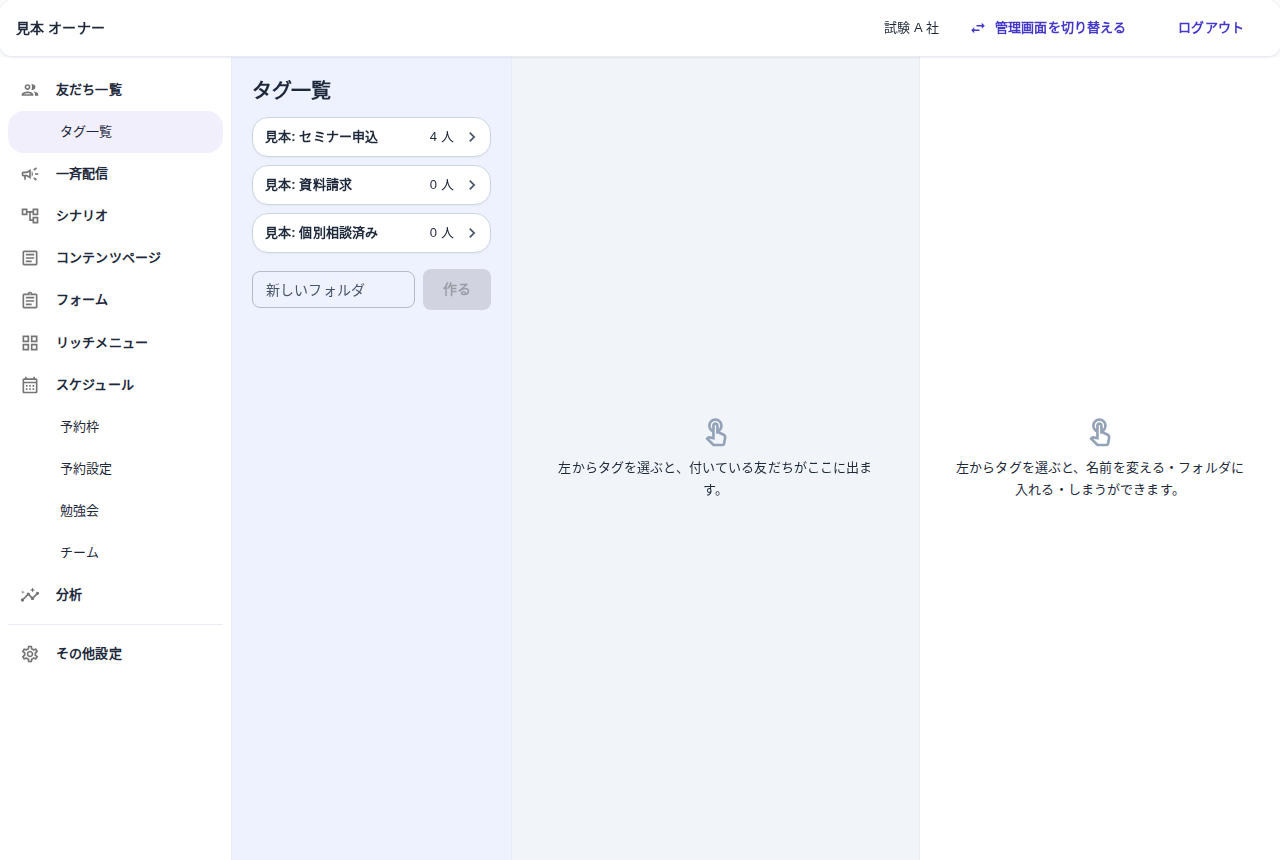Open スケジュール menu label
1280x860 pixels.
point(95,385)
